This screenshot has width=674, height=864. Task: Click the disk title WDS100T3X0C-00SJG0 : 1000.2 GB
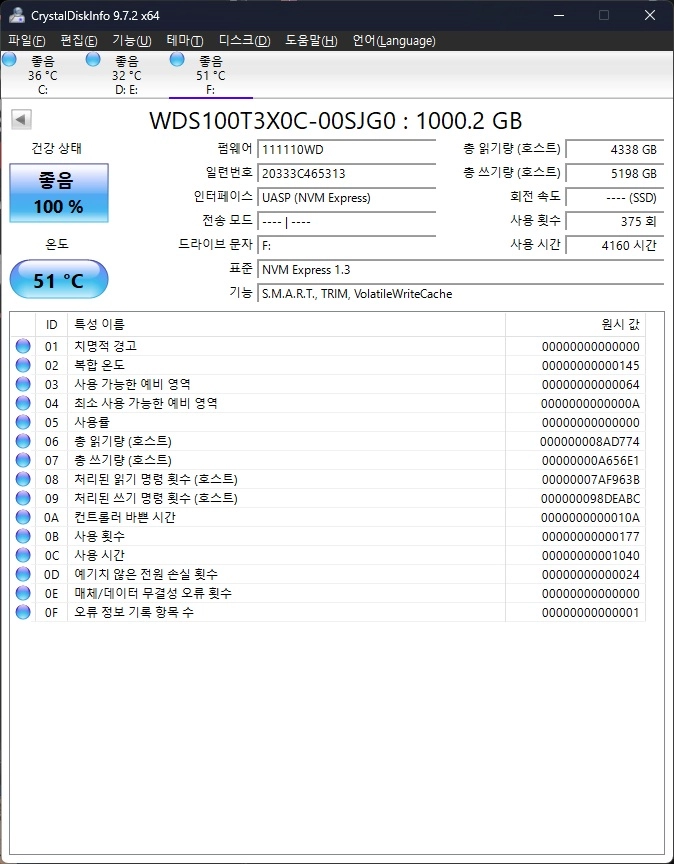tap(336, 121)
